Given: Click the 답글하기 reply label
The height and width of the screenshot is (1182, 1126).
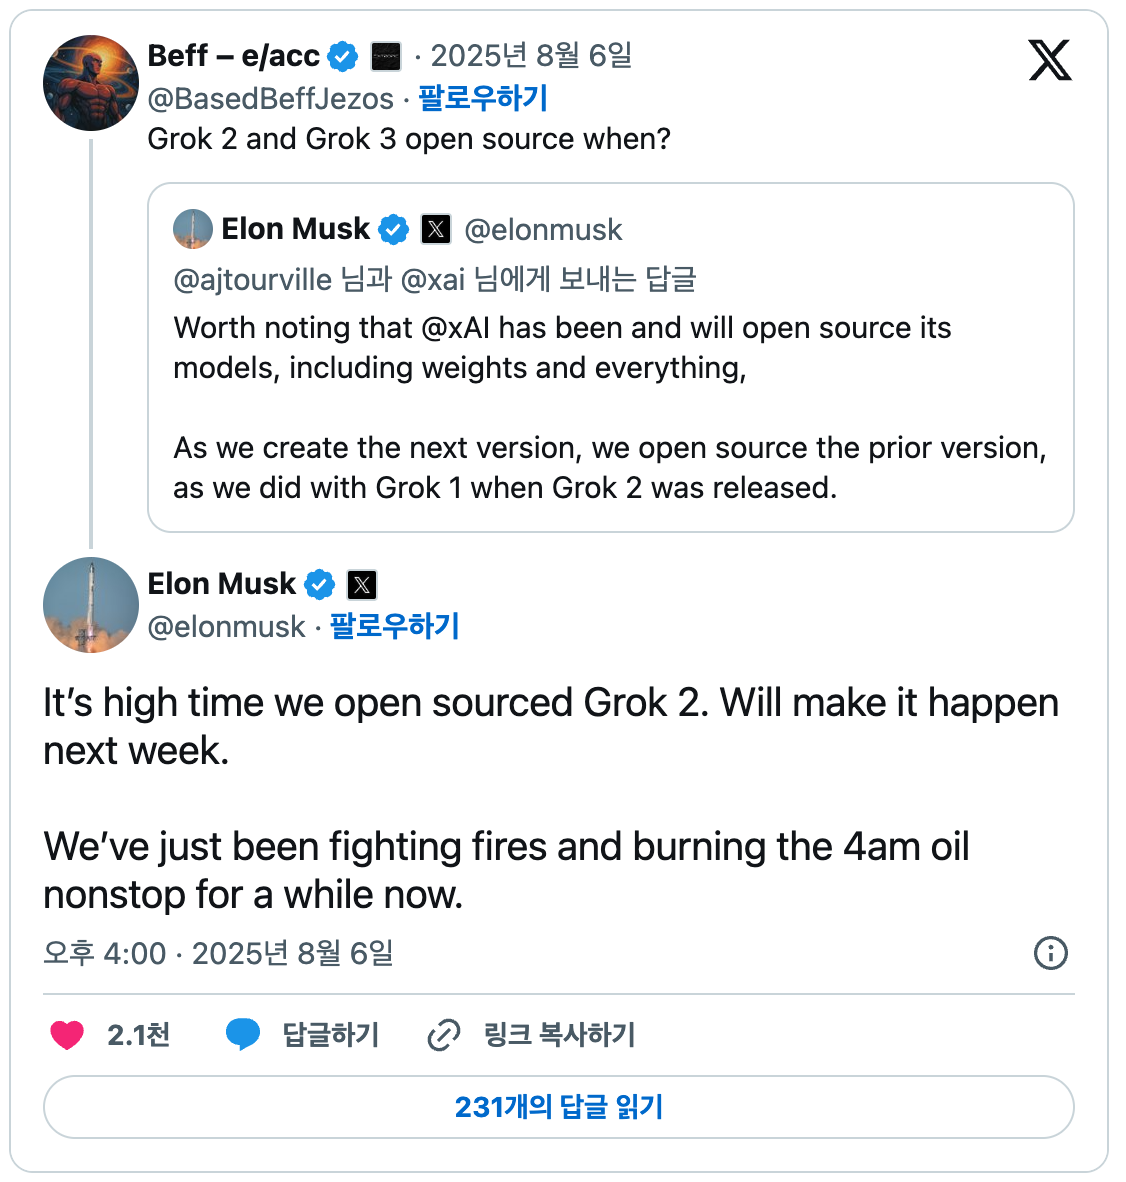Looking at the screenshot, I should pos(331,1035).
